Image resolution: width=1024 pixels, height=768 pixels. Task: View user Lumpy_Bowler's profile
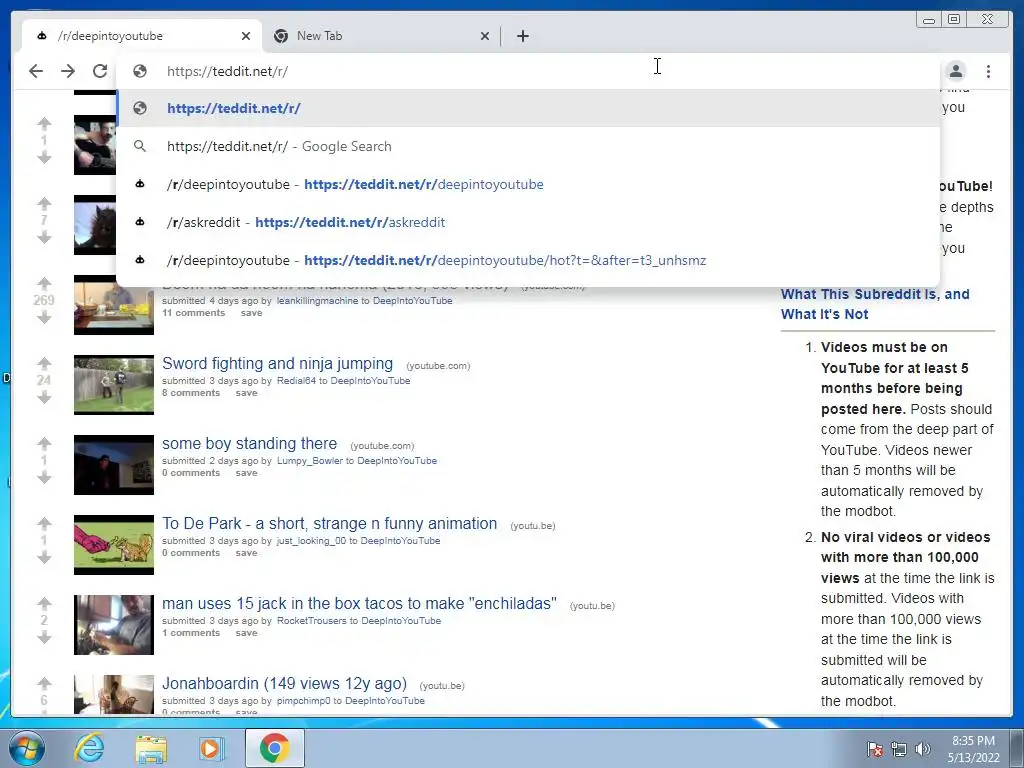pos(310,461)
